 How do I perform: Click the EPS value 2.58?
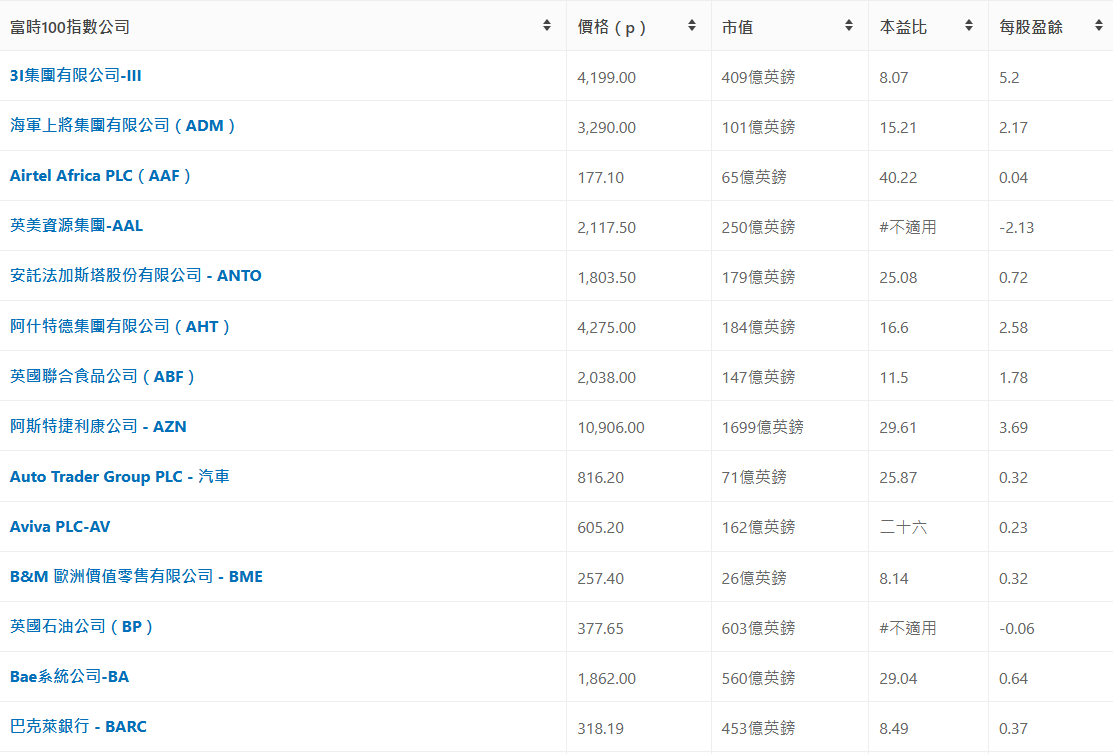click(1013, 328)
